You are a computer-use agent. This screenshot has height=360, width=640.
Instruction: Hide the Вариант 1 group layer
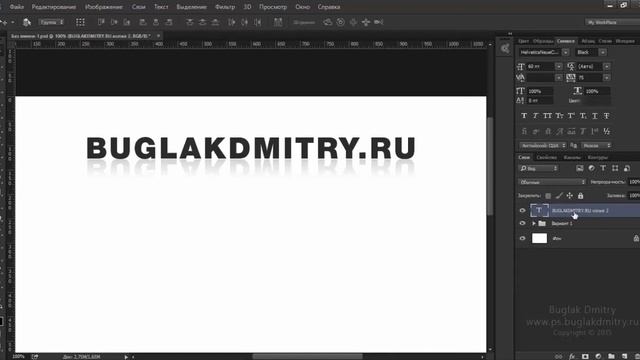(522, 223)
